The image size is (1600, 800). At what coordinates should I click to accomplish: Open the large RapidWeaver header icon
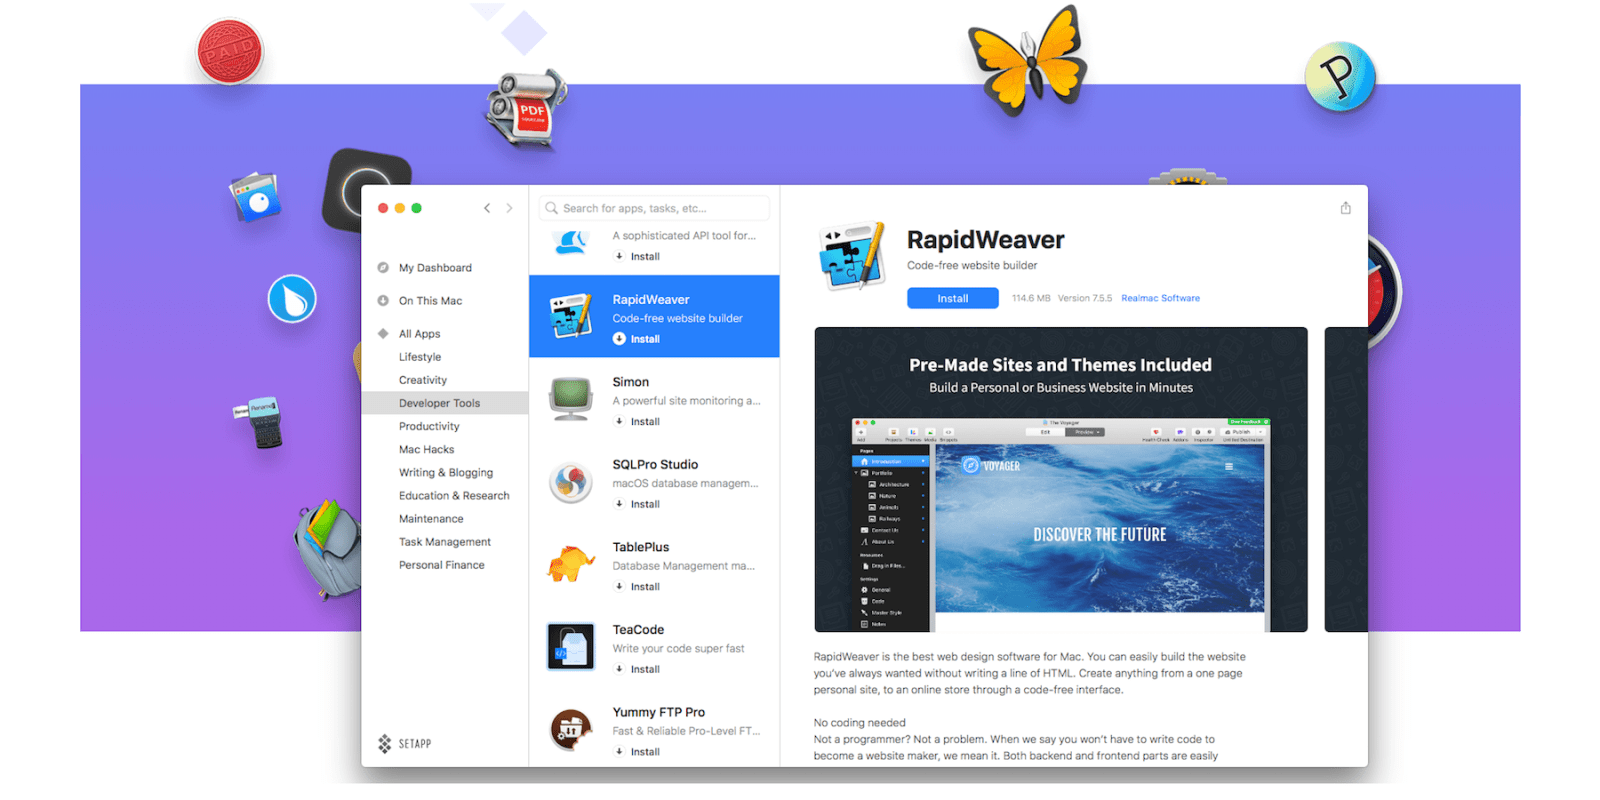coord(851,256)
